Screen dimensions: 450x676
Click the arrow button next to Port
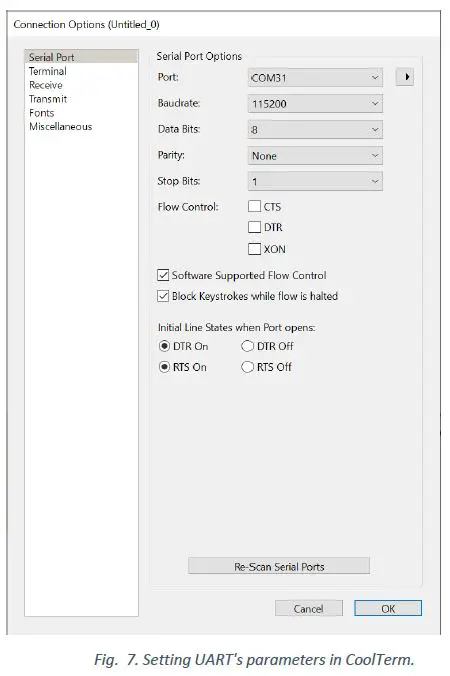point(405,77)
